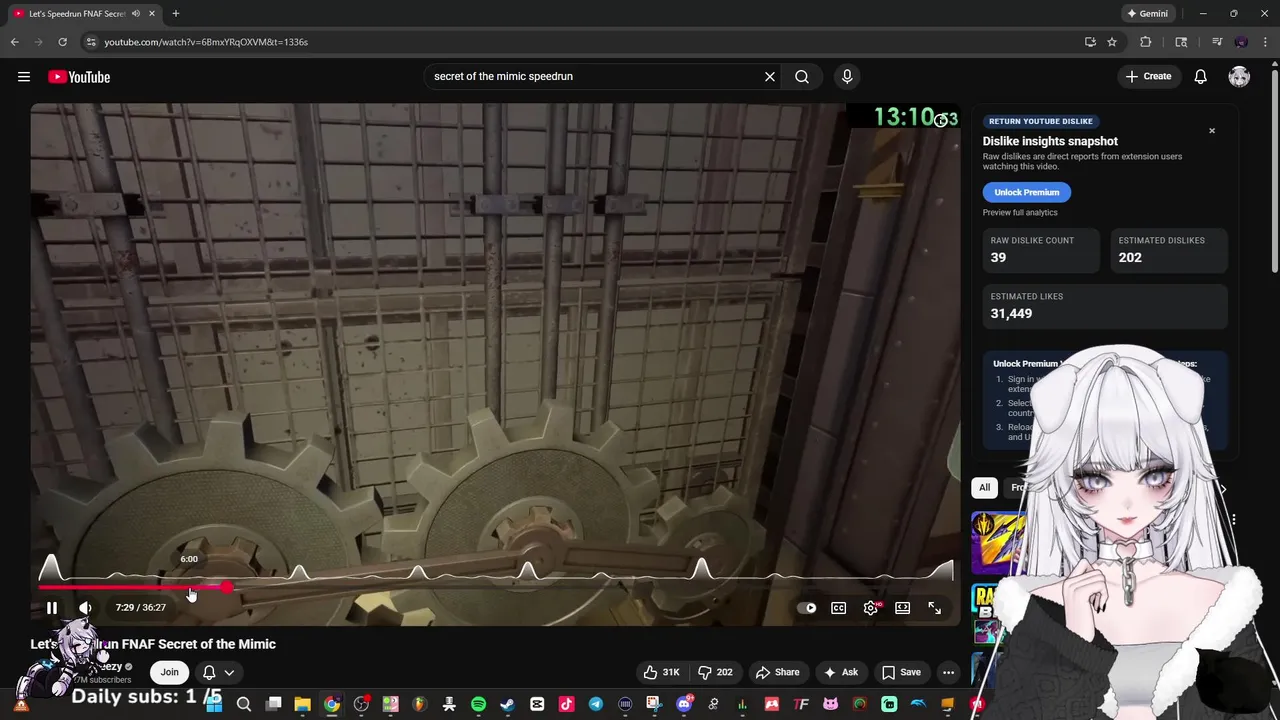The width and height of the screenshot is (1280, 720).
Task: Like the video with 31K likes
Action: point(662,672)
